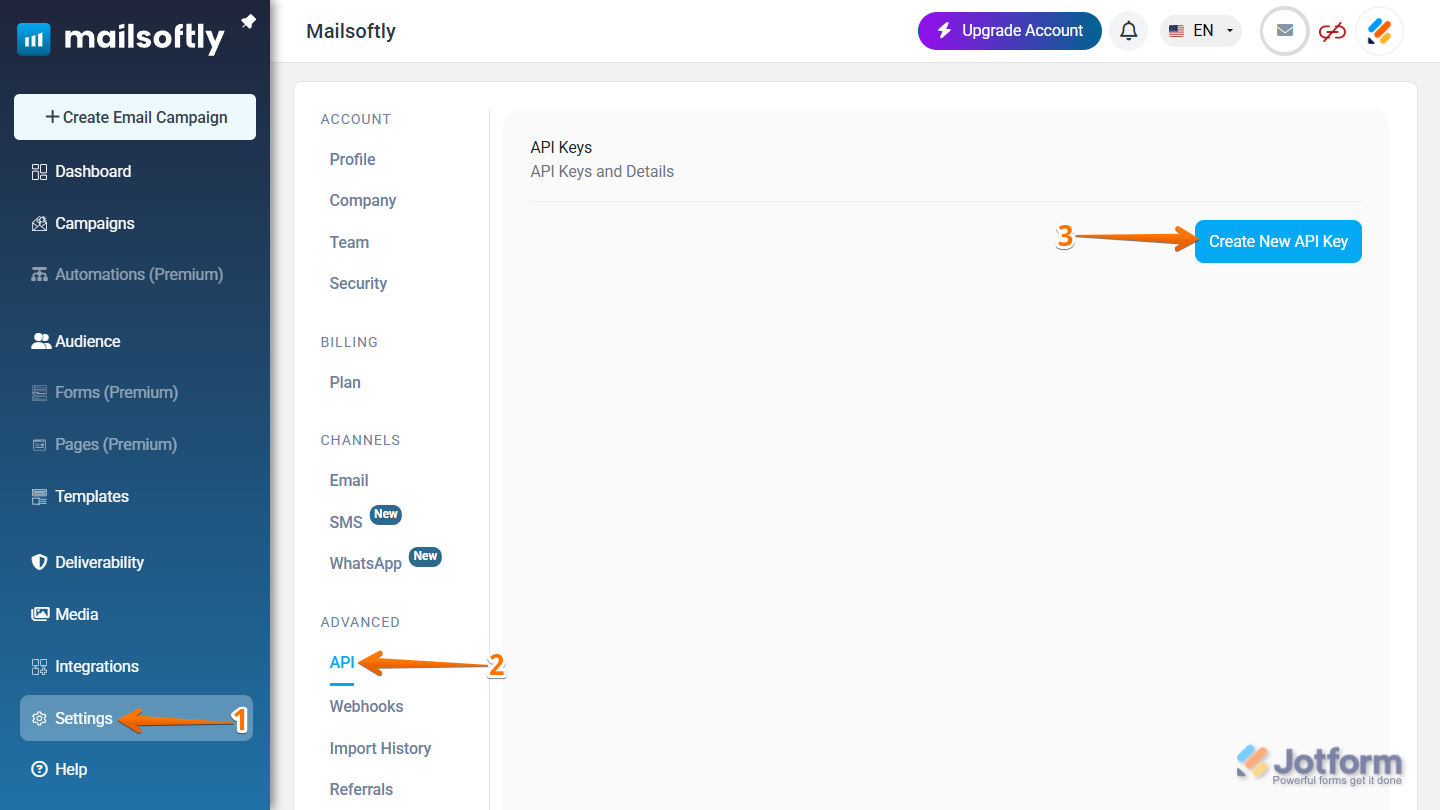Image resolution: width=1440 pixels, height=810 pixels.
Task: Open the Dashboard from the sidebar
Action: 93,171
